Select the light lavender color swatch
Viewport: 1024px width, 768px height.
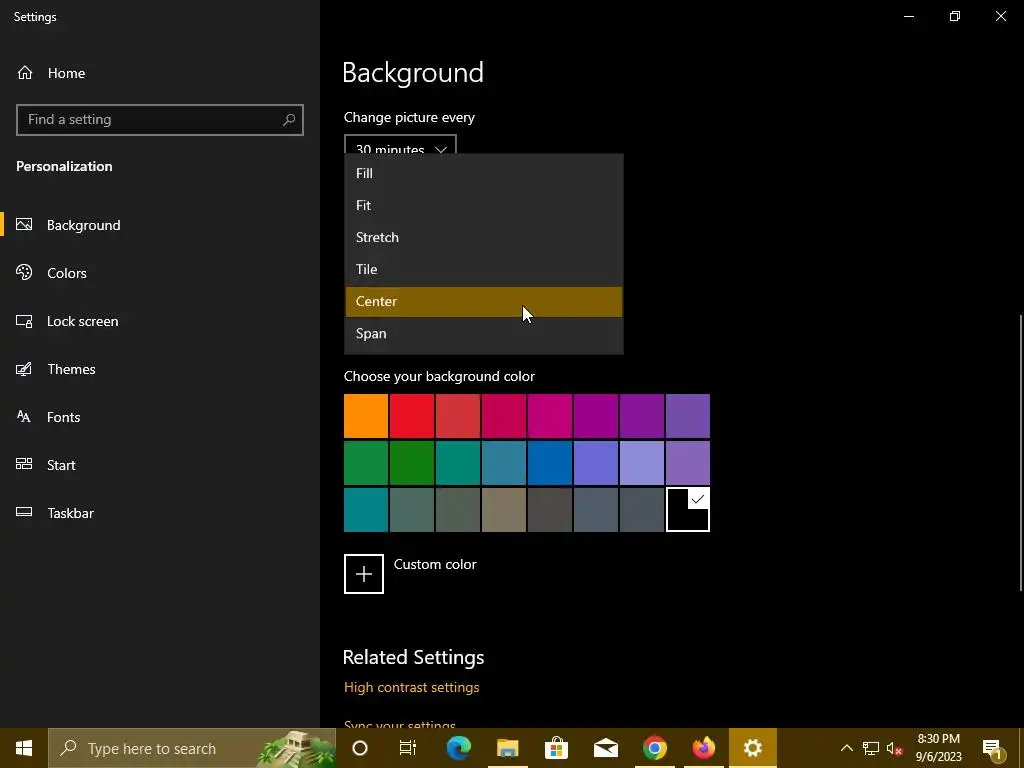(642, 463)
